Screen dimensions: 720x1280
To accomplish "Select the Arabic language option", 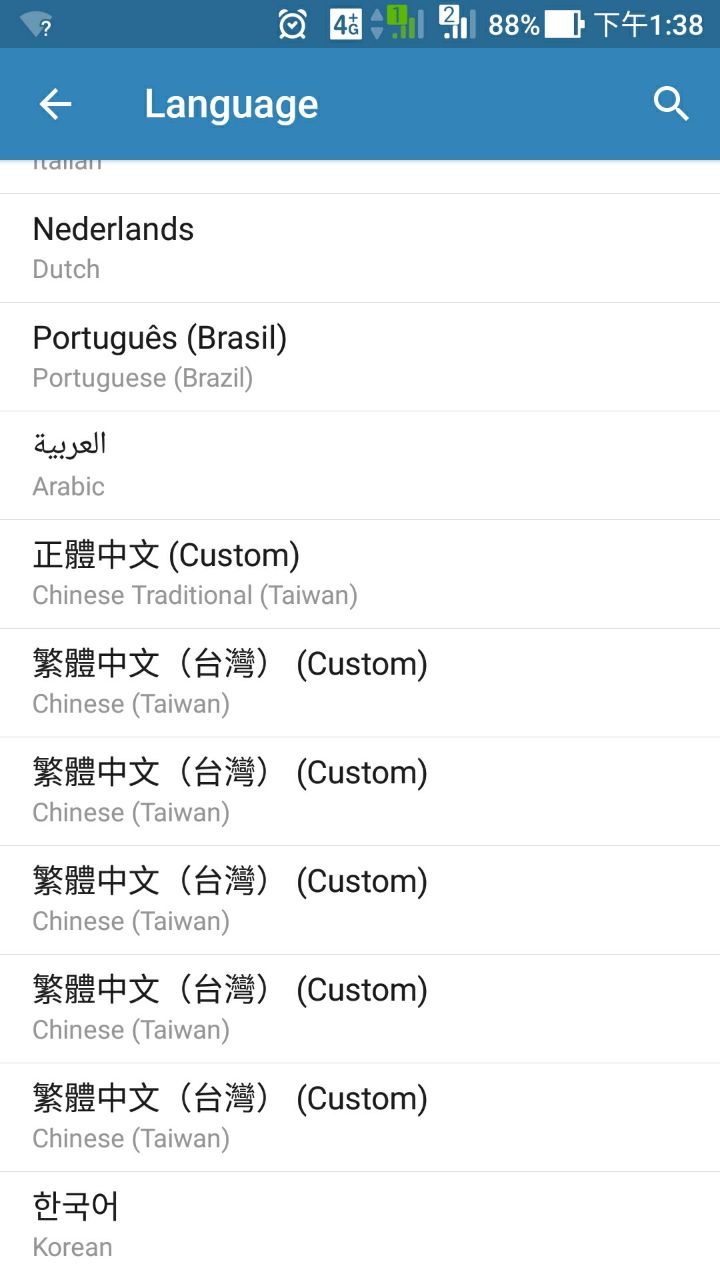I will pyautogui.click(x=360, y=465).
